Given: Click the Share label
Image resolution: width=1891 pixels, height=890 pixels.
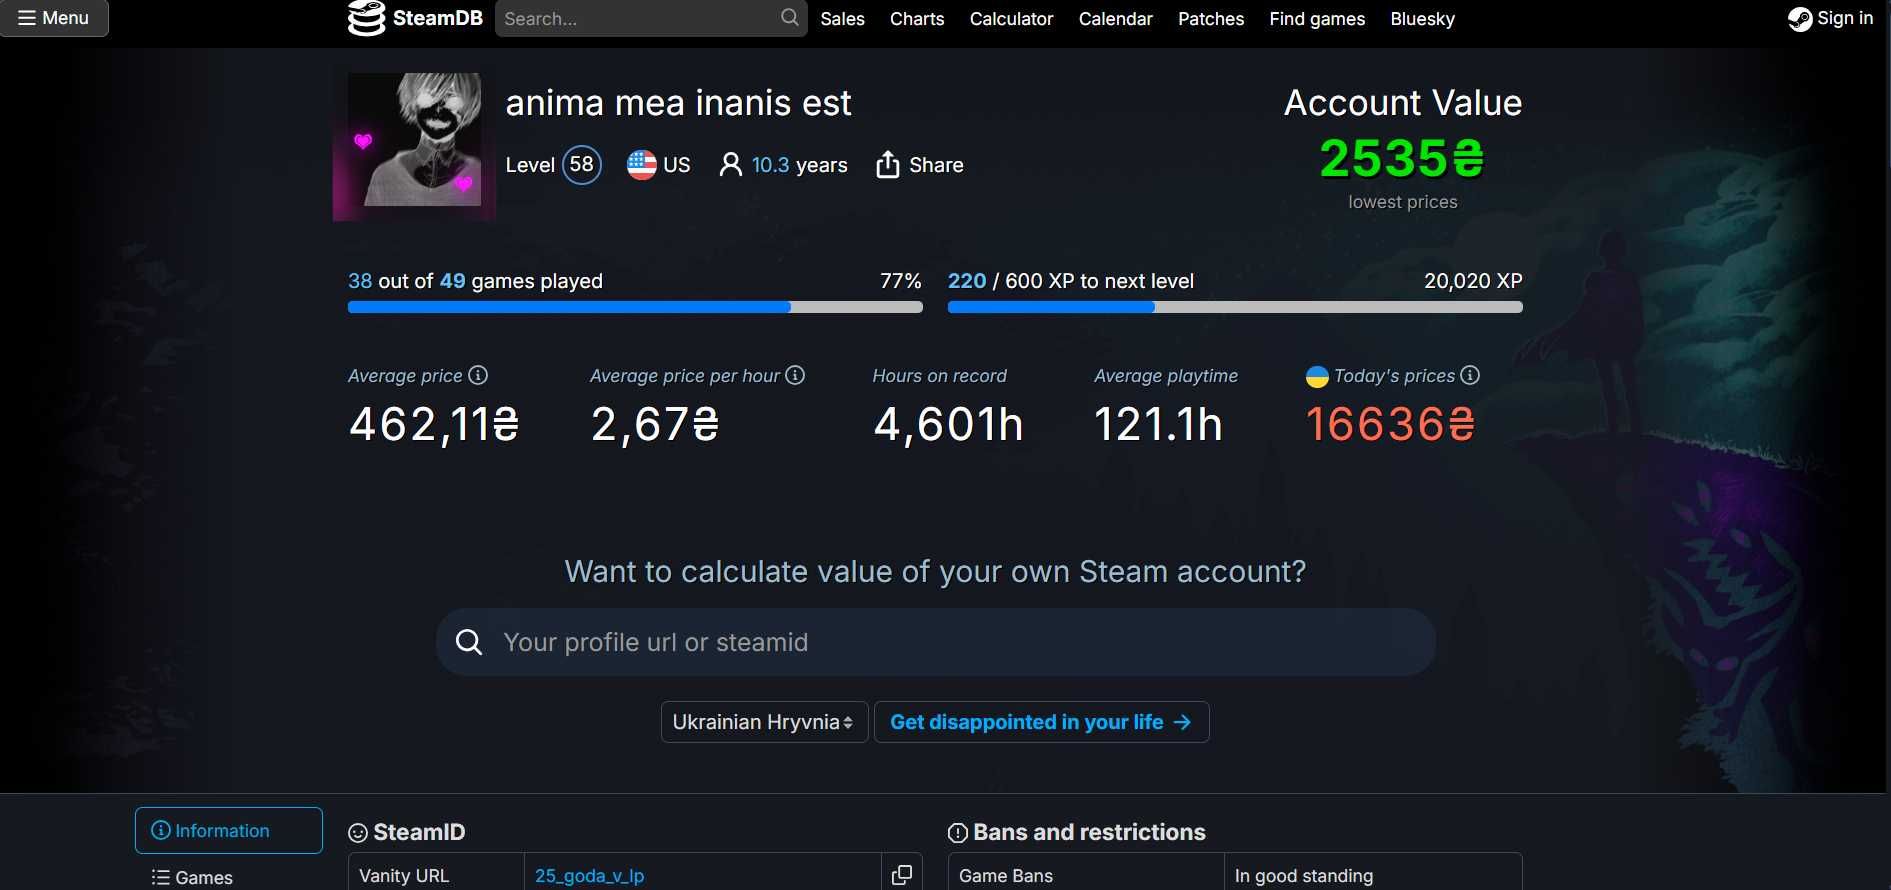Looking at the screenshot, I should tap(936, 165).
